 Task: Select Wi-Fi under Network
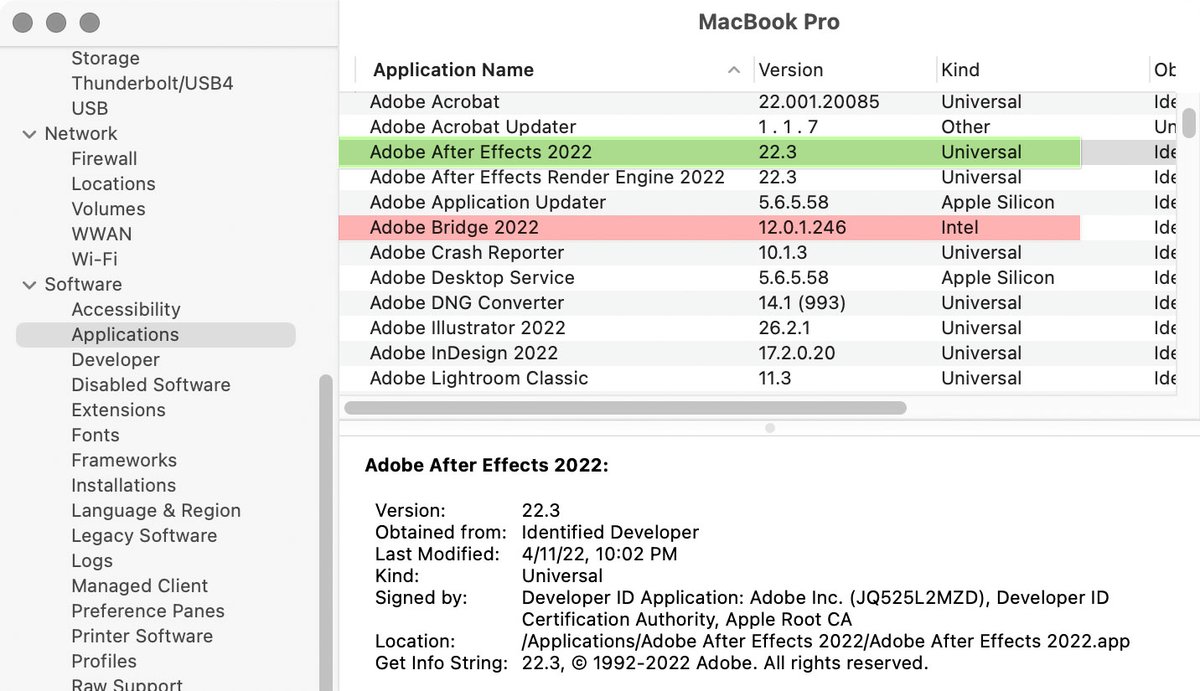95,259
